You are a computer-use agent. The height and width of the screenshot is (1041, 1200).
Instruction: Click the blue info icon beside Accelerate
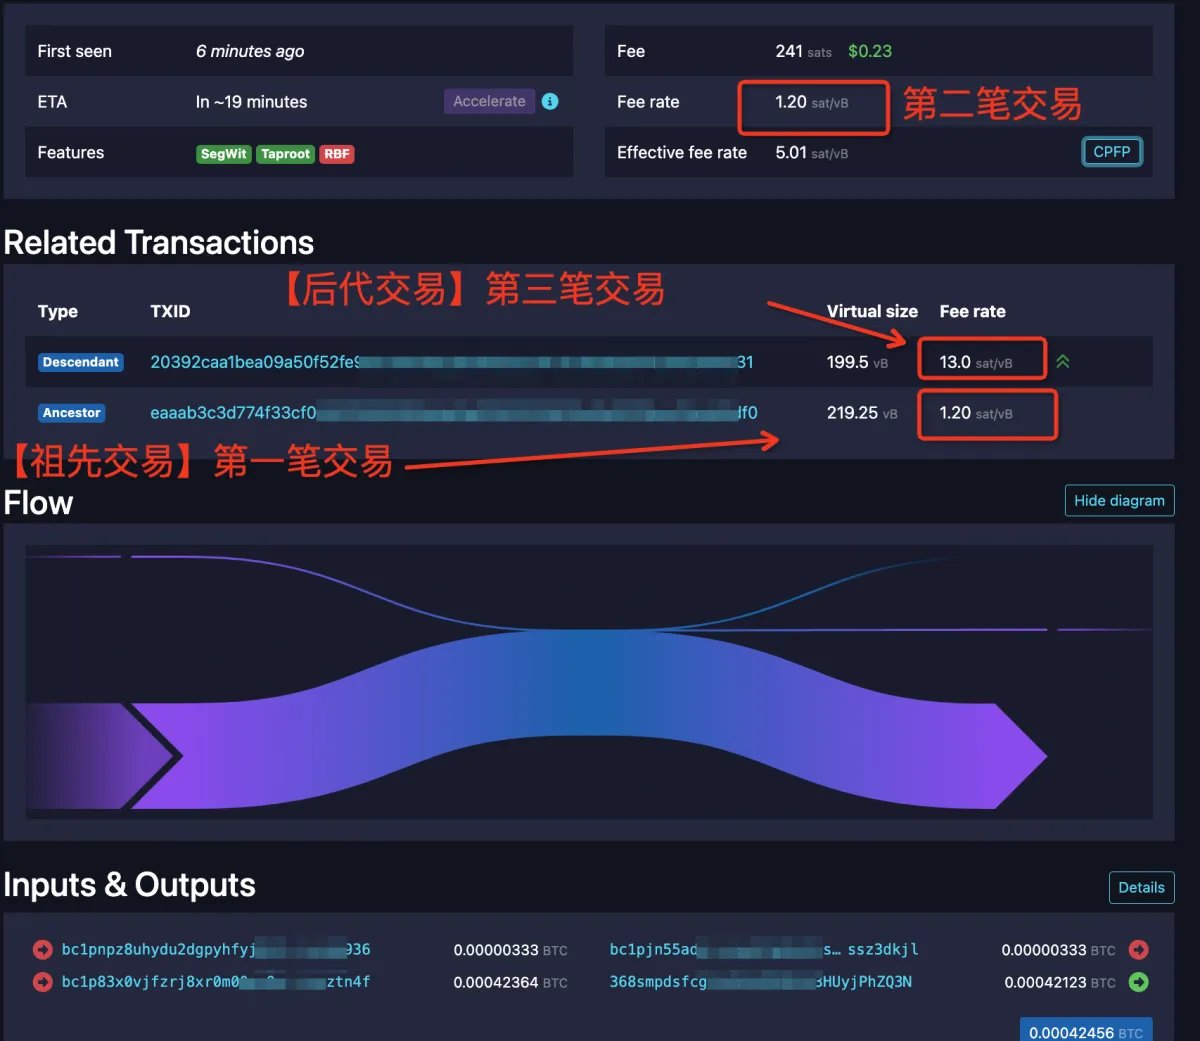tap(550, 101)
